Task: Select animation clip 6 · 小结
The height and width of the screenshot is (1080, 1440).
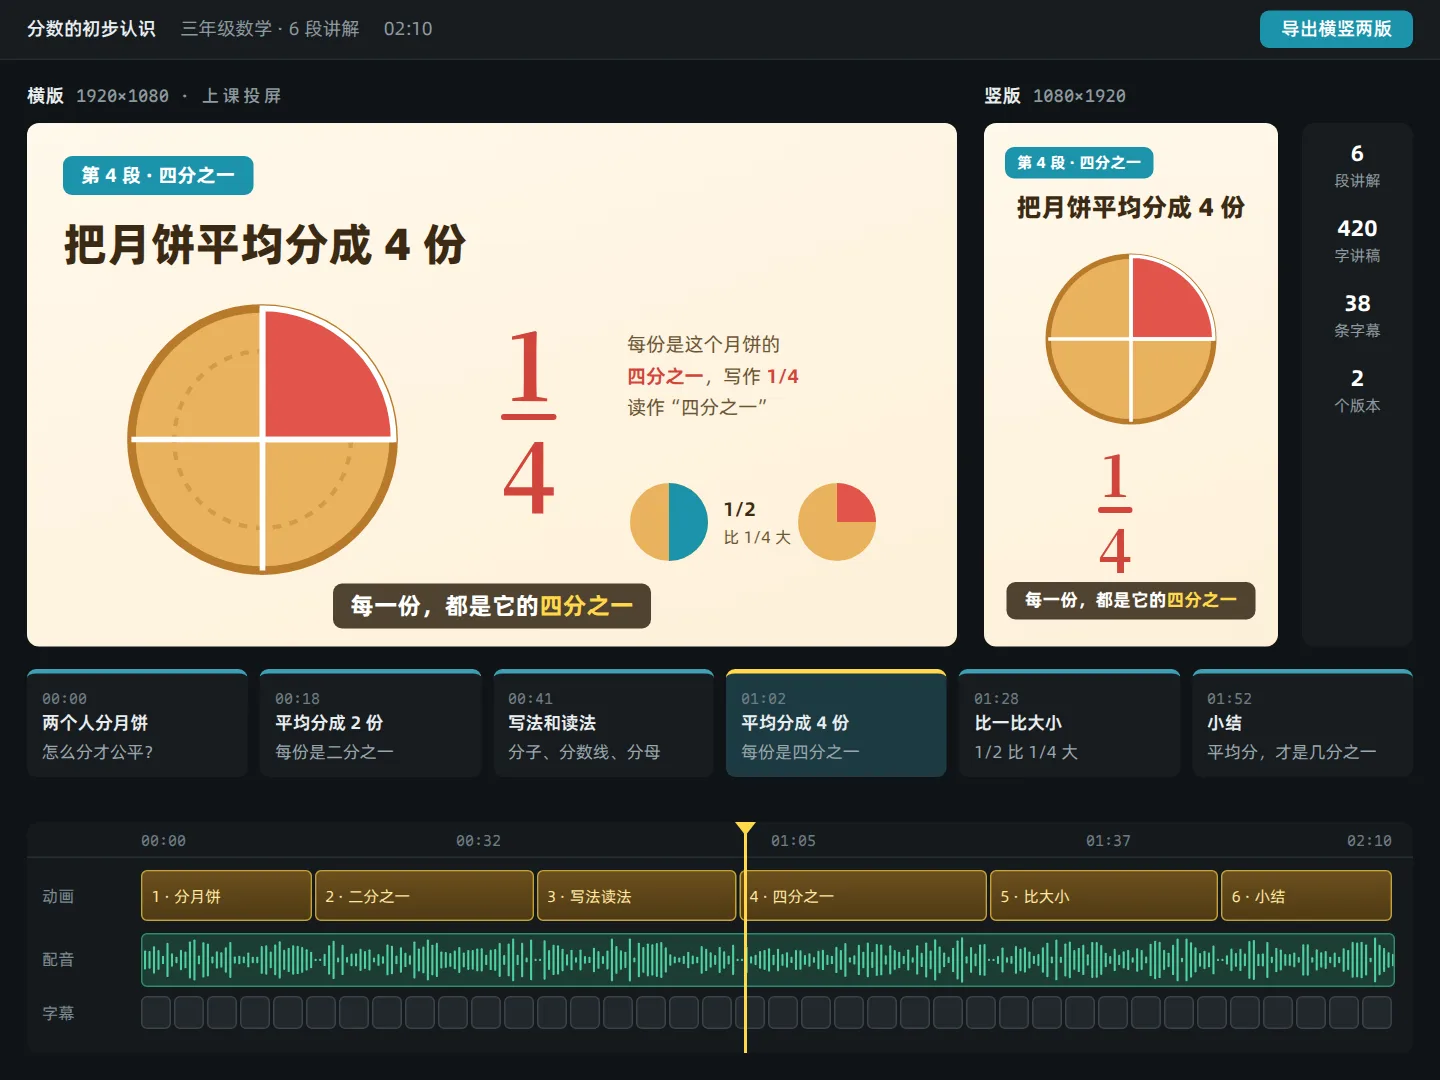Action: coord(1306,896)
